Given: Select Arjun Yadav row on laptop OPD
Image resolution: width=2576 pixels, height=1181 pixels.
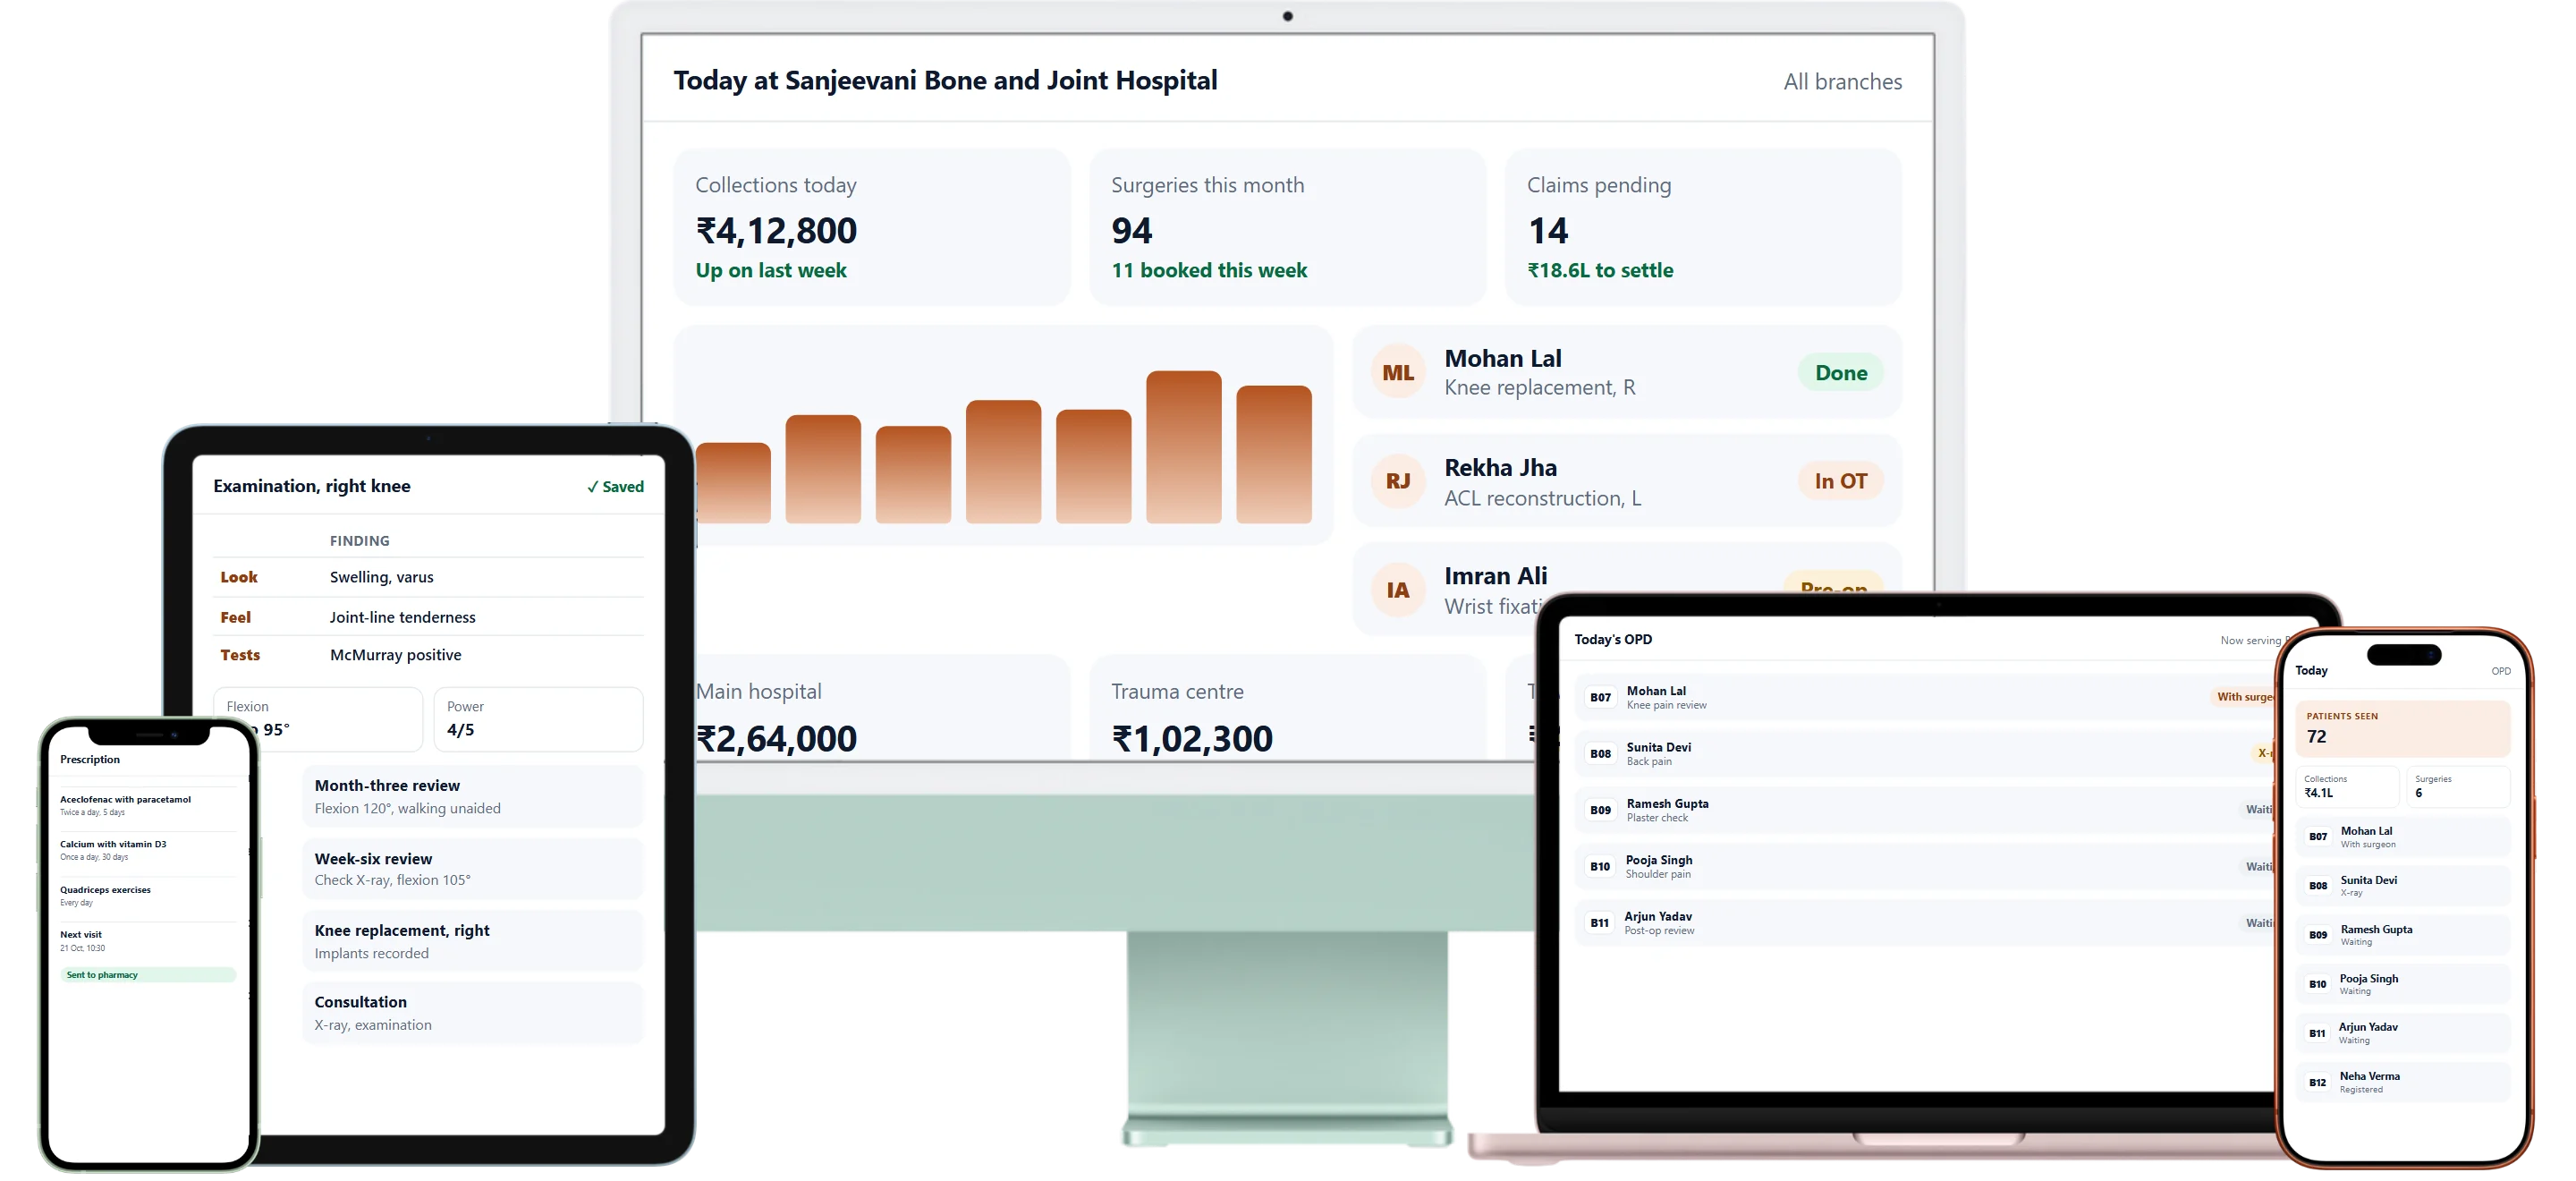Looking at the screenshot, I should (1926, 923).
